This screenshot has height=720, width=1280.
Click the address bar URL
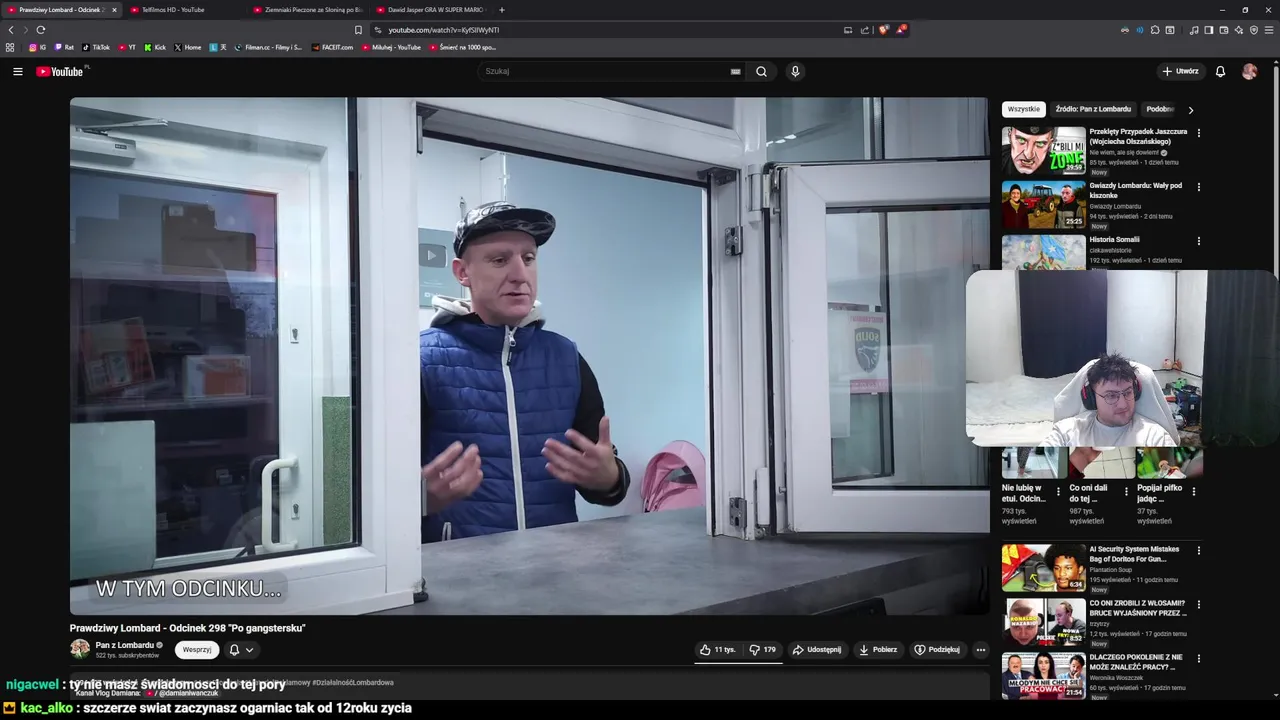click(x=443, y=30)
